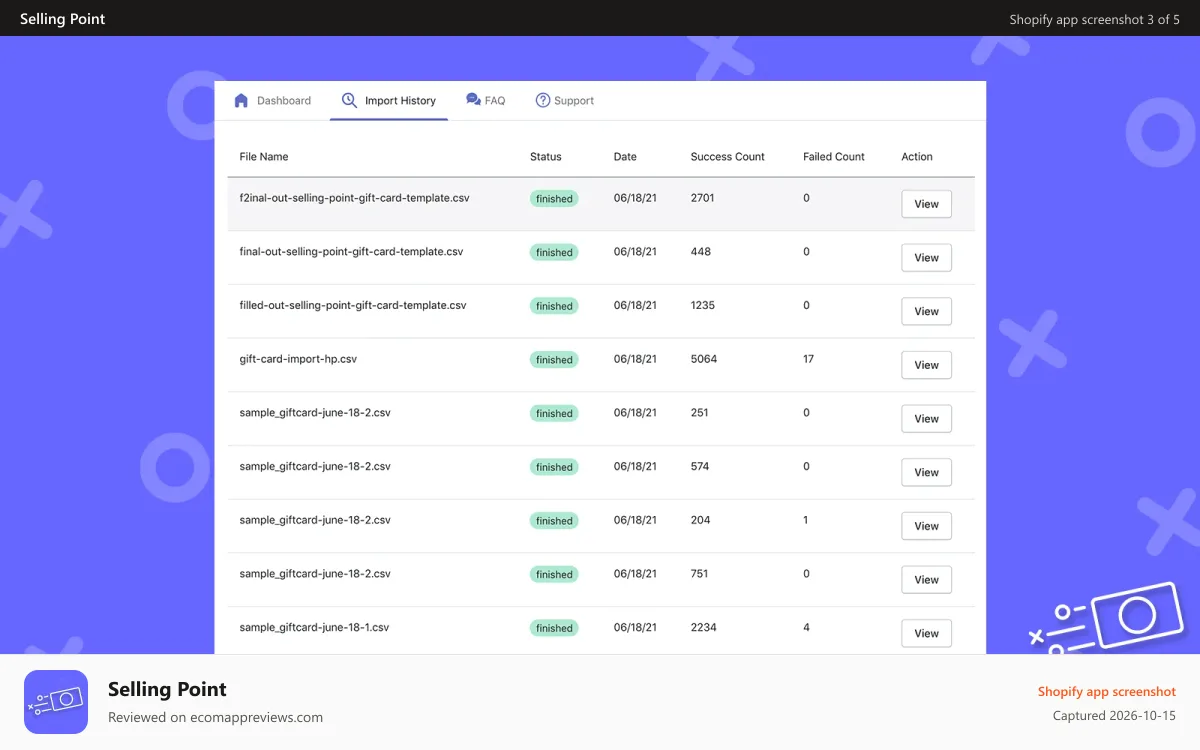View the sample_giftcard-june-18-1.csv import
The image size is (1200, 750).
pos(926,634)
